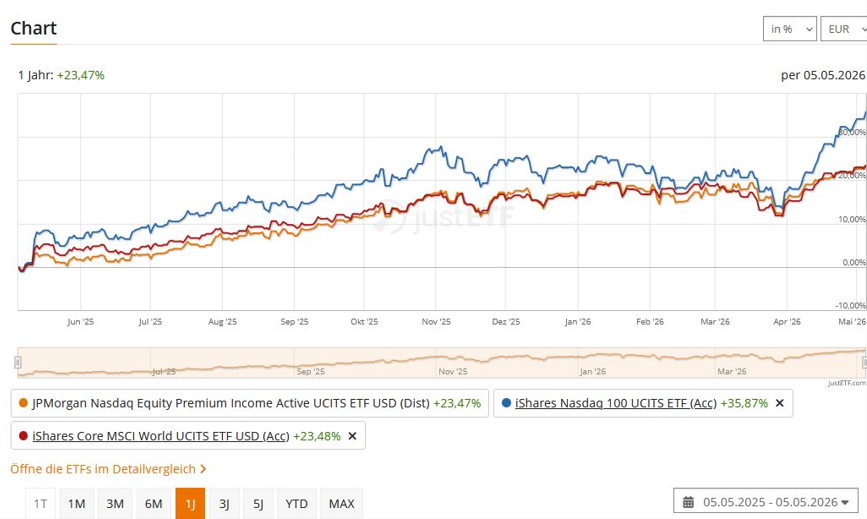Click the range navigator mini chart

tap(441, 363)
